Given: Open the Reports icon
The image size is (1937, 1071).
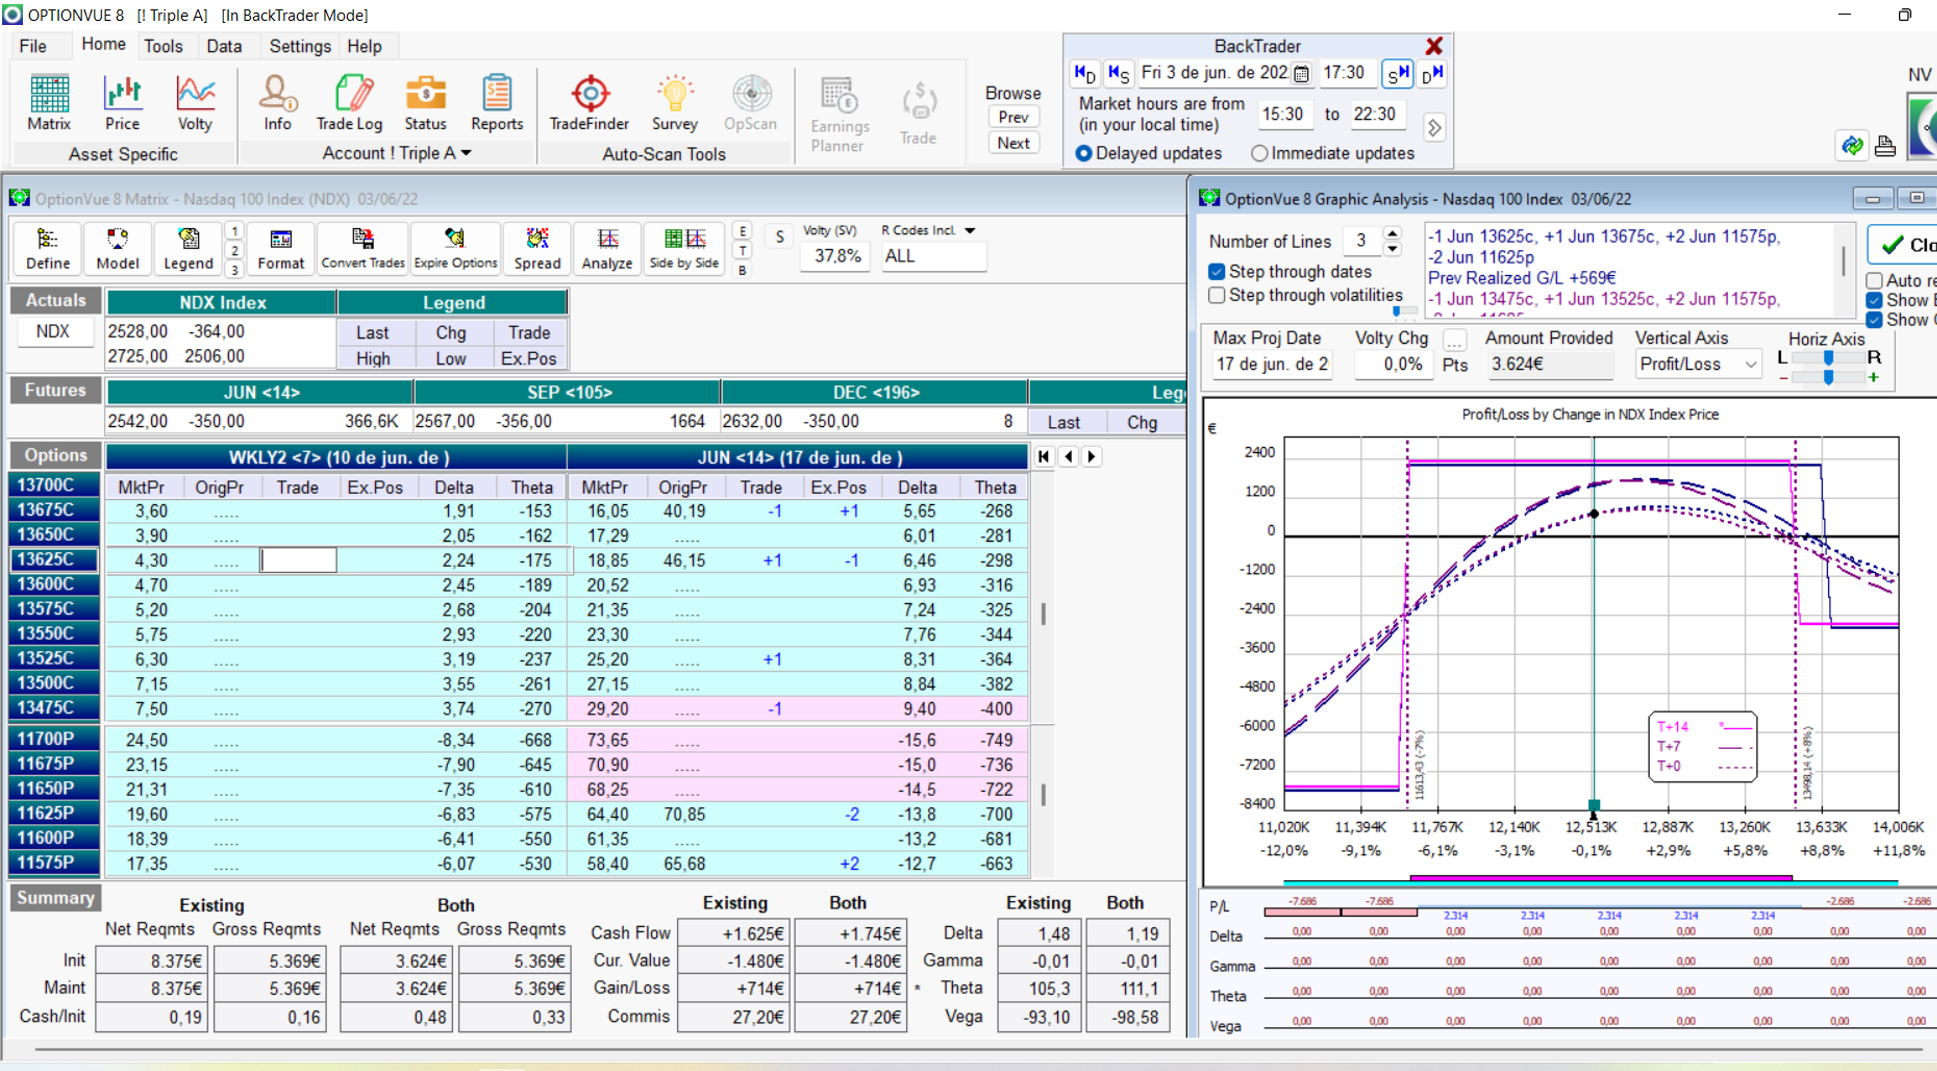Looking at the screenshot, I should [497, 103].
